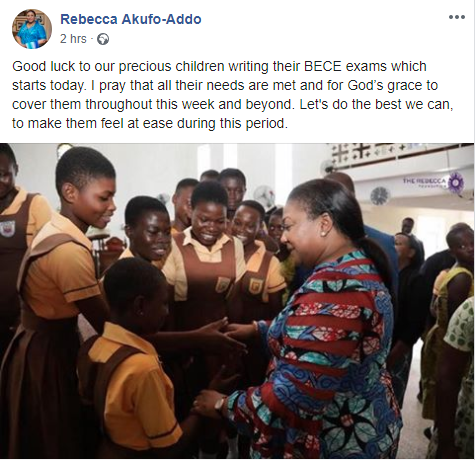Select the word 'BECE' in the post text
475x460 pixels.
[323, 66]
